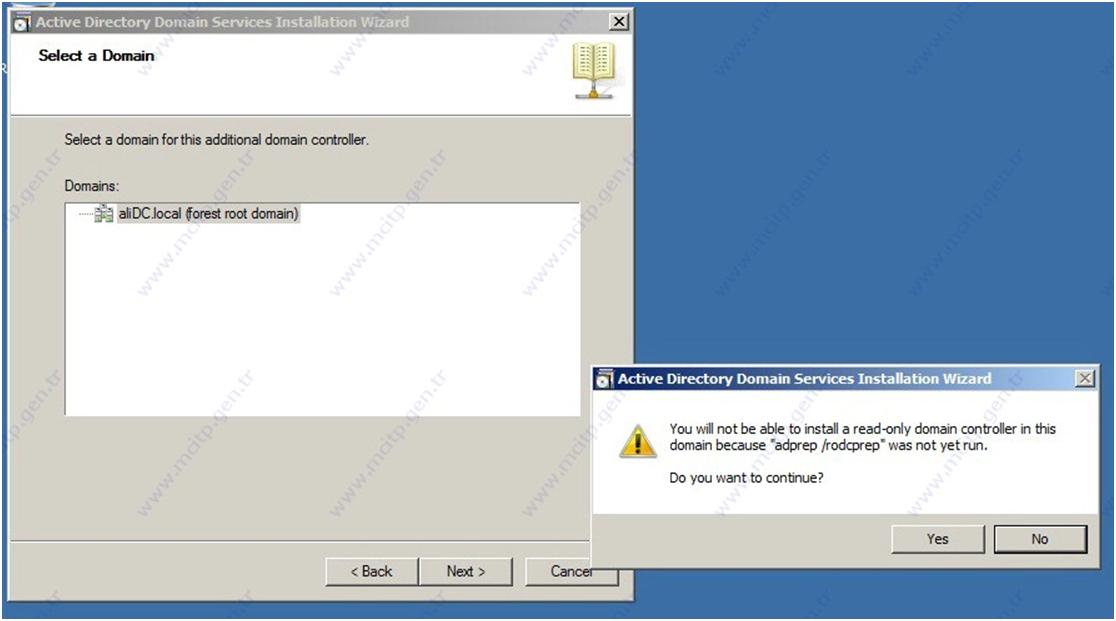The height and width of the screenshot is (621, 1116).
Task: Click the Select a Domain heading
Action: coord(96,55)
